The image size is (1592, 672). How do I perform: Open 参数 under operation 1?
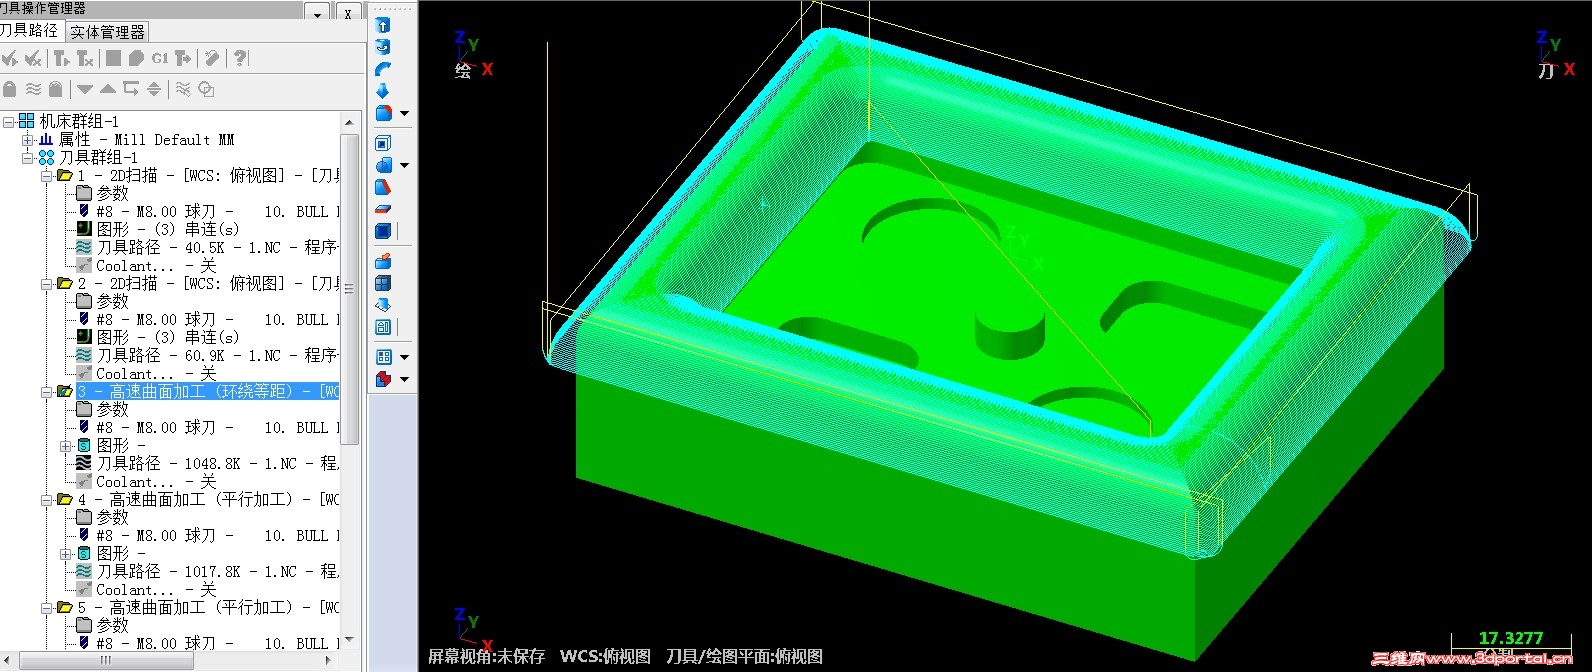point(112,194)
